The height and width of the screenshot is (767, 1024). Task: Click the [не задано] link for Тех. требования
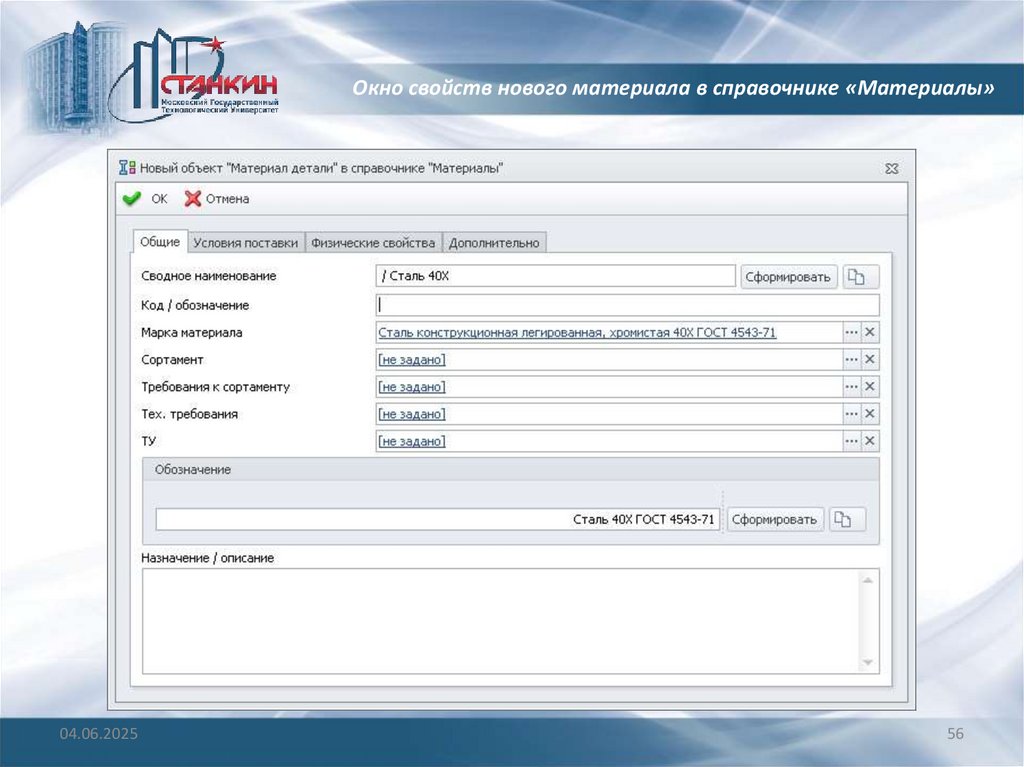412,414
